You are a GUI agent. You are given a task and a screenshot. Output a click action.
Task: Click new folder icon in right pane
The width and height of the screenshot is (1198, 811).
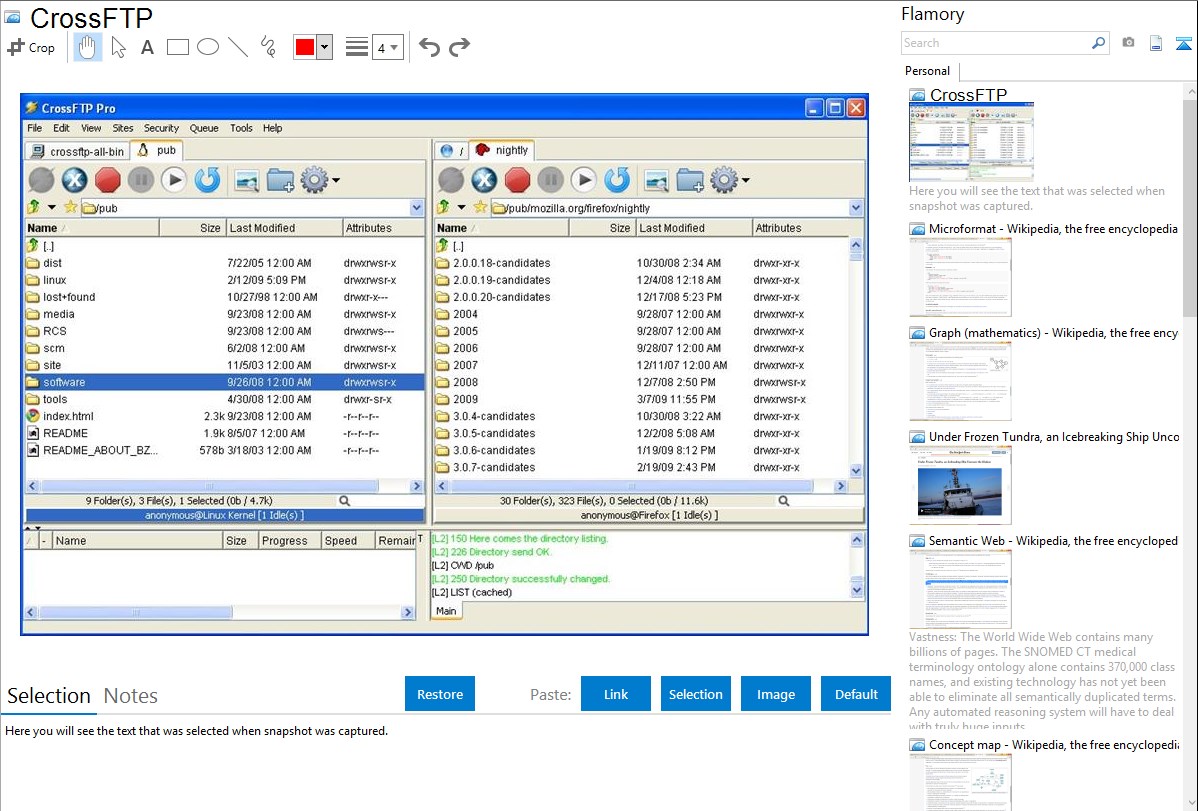(x=690, y=180)
